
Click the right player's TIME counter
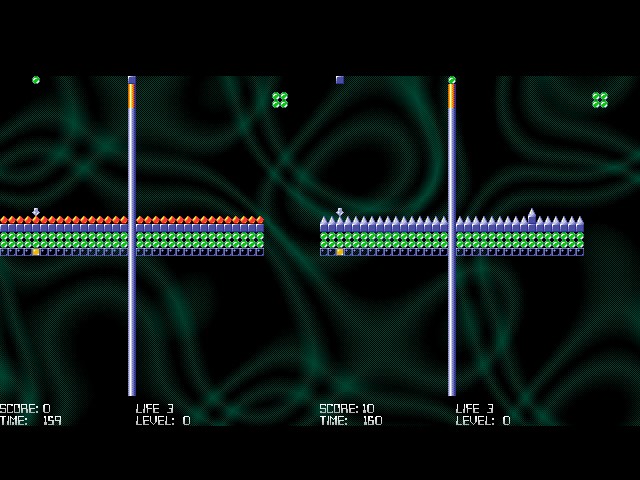coord(350,421)
